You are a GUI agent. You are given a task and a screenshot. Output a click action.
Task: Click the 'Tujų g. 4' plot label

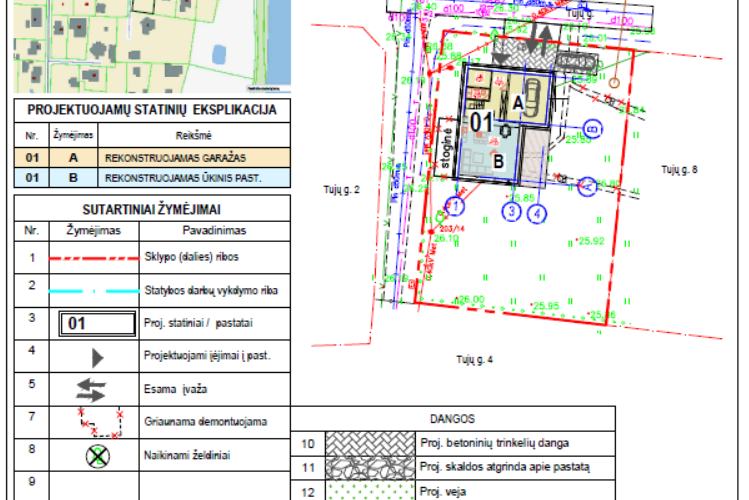click(x=474, y=360)
